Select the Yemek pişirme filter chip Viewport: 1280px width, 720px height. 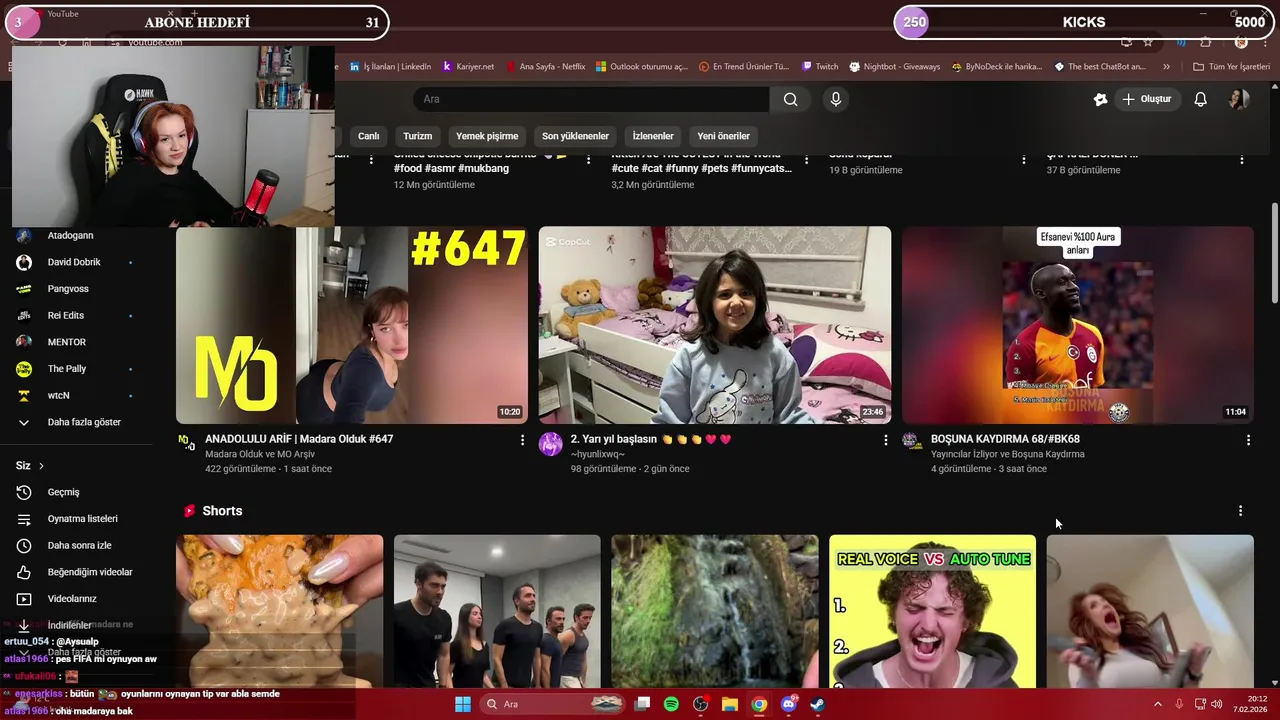coord(487,136)
